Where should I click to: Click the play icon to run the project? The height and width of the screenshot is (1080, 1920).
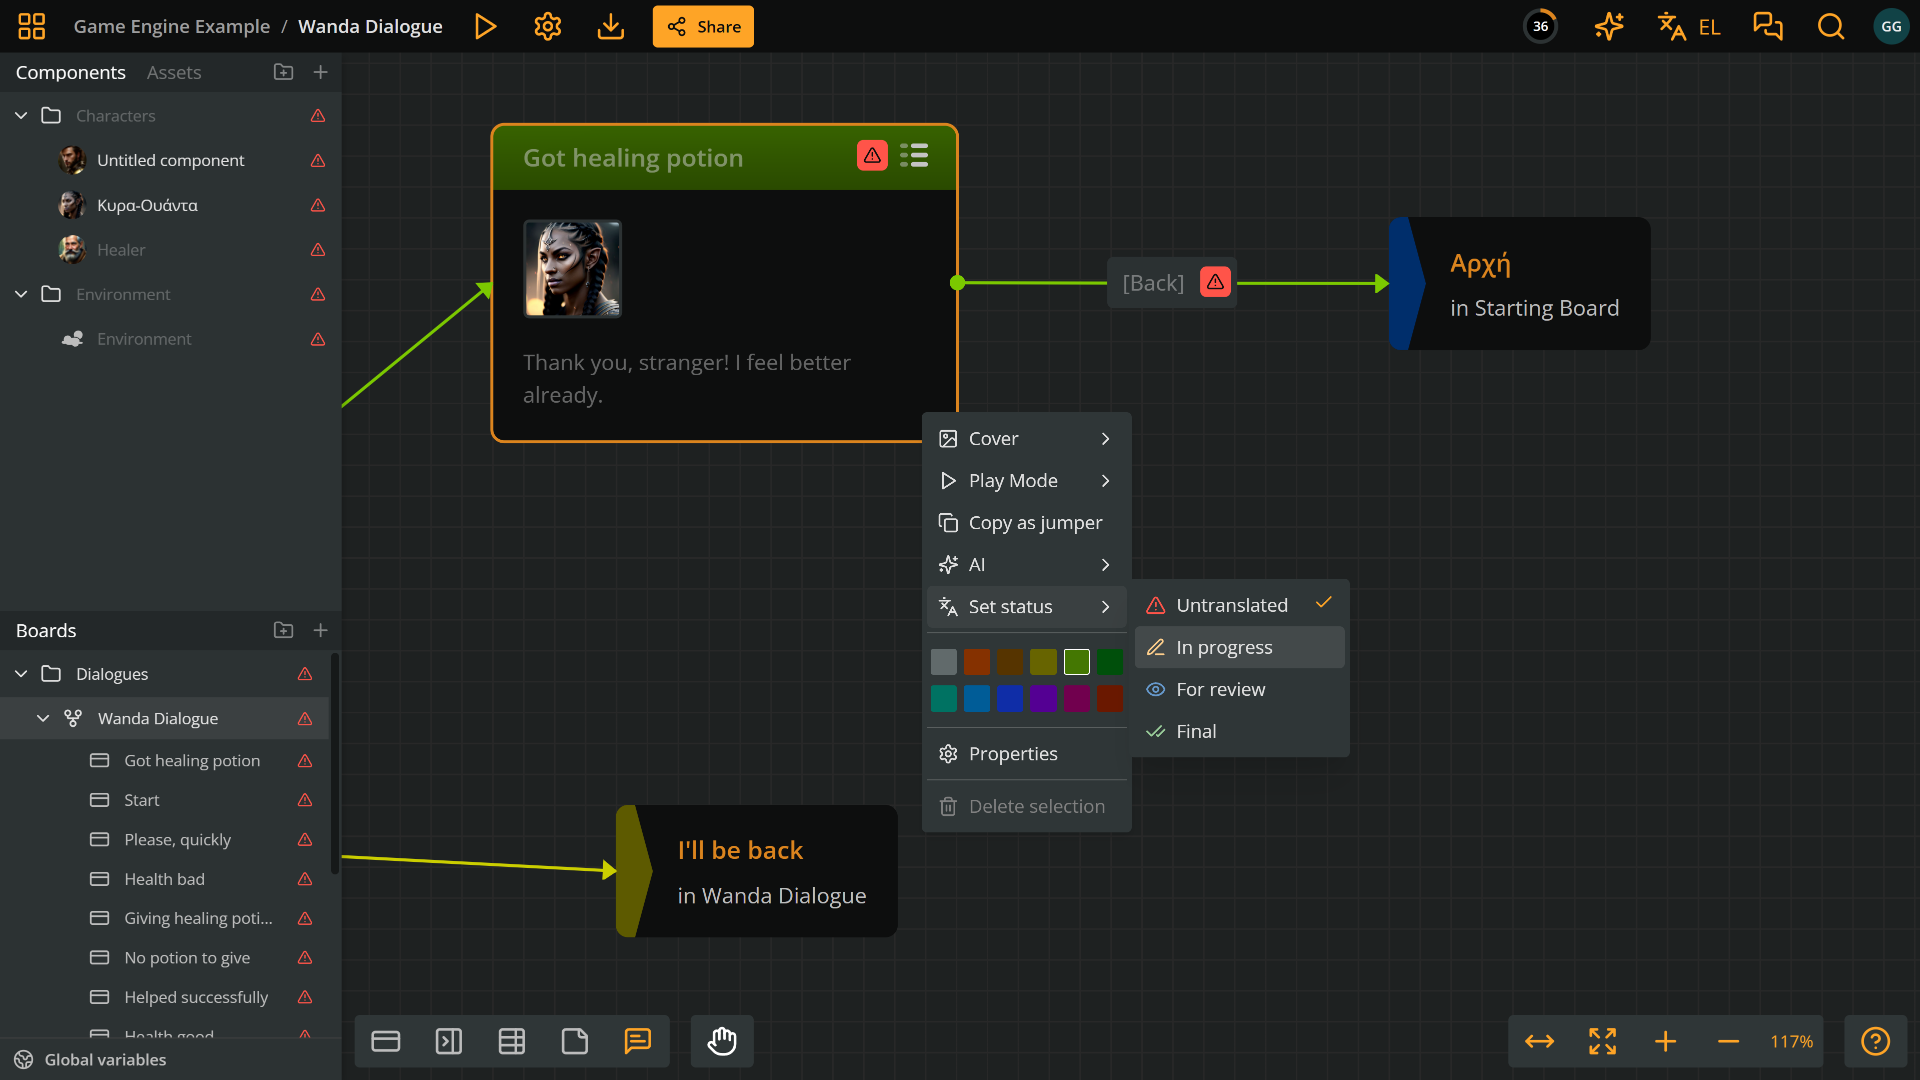[x=485, y=26]
